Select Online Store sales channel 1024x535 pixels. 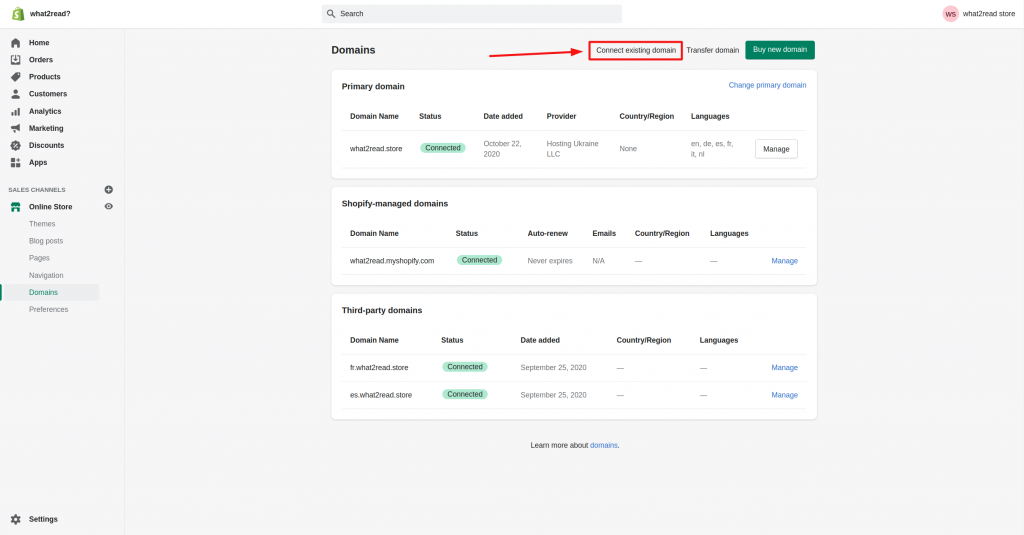point(50,206)
